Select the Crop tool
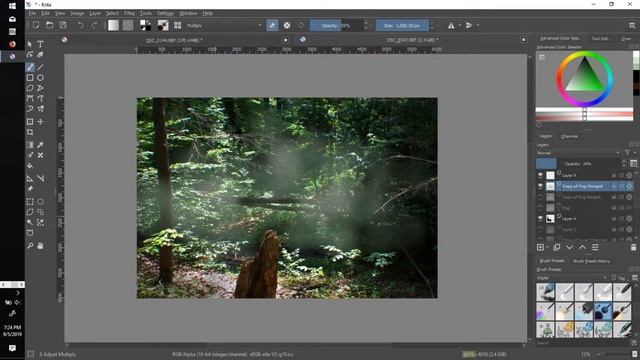640x360 pixels. (30, 132)
